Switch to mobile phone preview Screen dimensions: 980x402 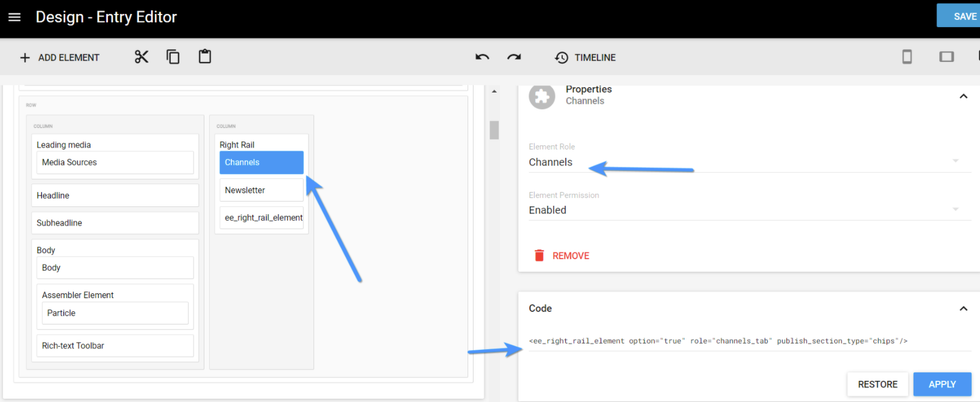(x=907, y=57)
